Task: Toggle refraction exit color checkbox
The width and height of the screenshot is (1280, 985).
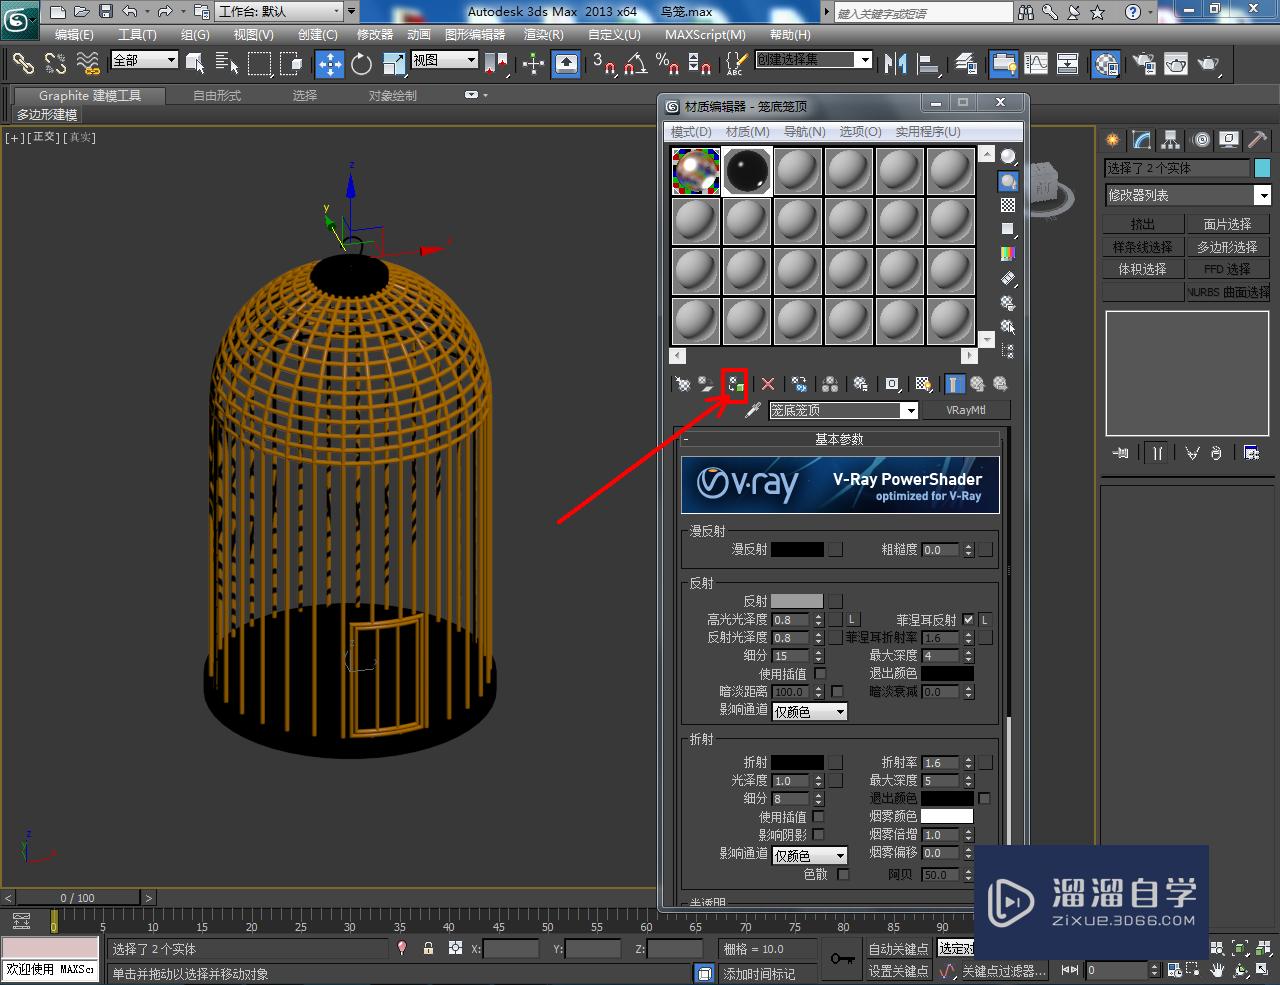Action: [x=985, y=799]
